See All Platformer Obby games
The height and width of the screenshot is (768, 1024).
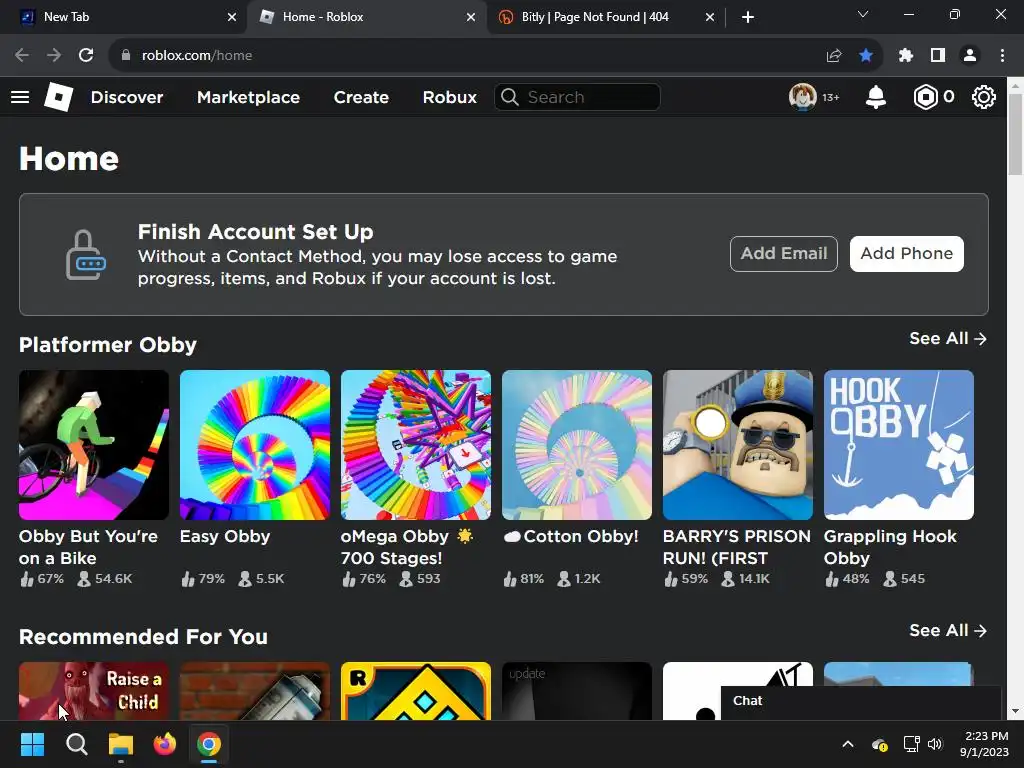(x=948, y=338)
